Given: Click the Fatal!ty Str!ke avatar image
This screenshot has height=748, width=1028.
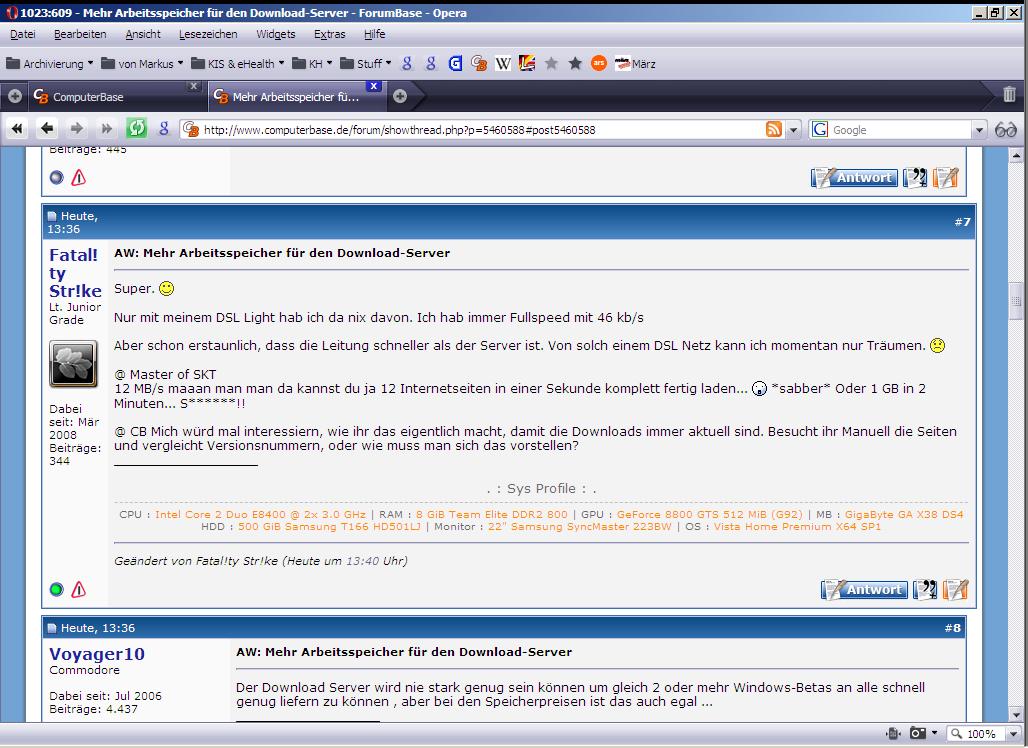Looking at the screenshot, I should point(73,363).
